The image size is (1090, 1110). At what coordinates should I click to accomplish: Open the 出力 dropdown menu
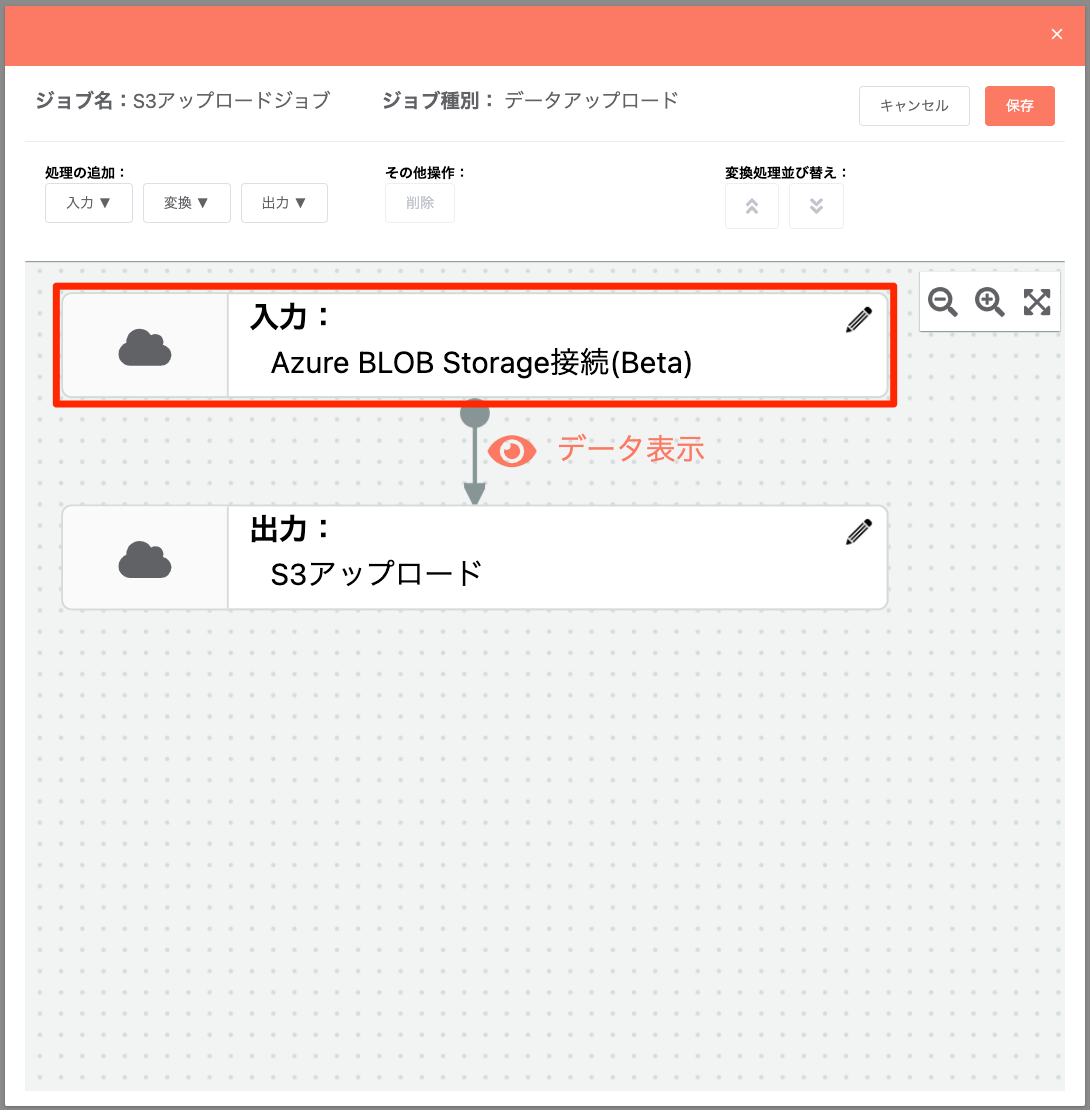284,203
